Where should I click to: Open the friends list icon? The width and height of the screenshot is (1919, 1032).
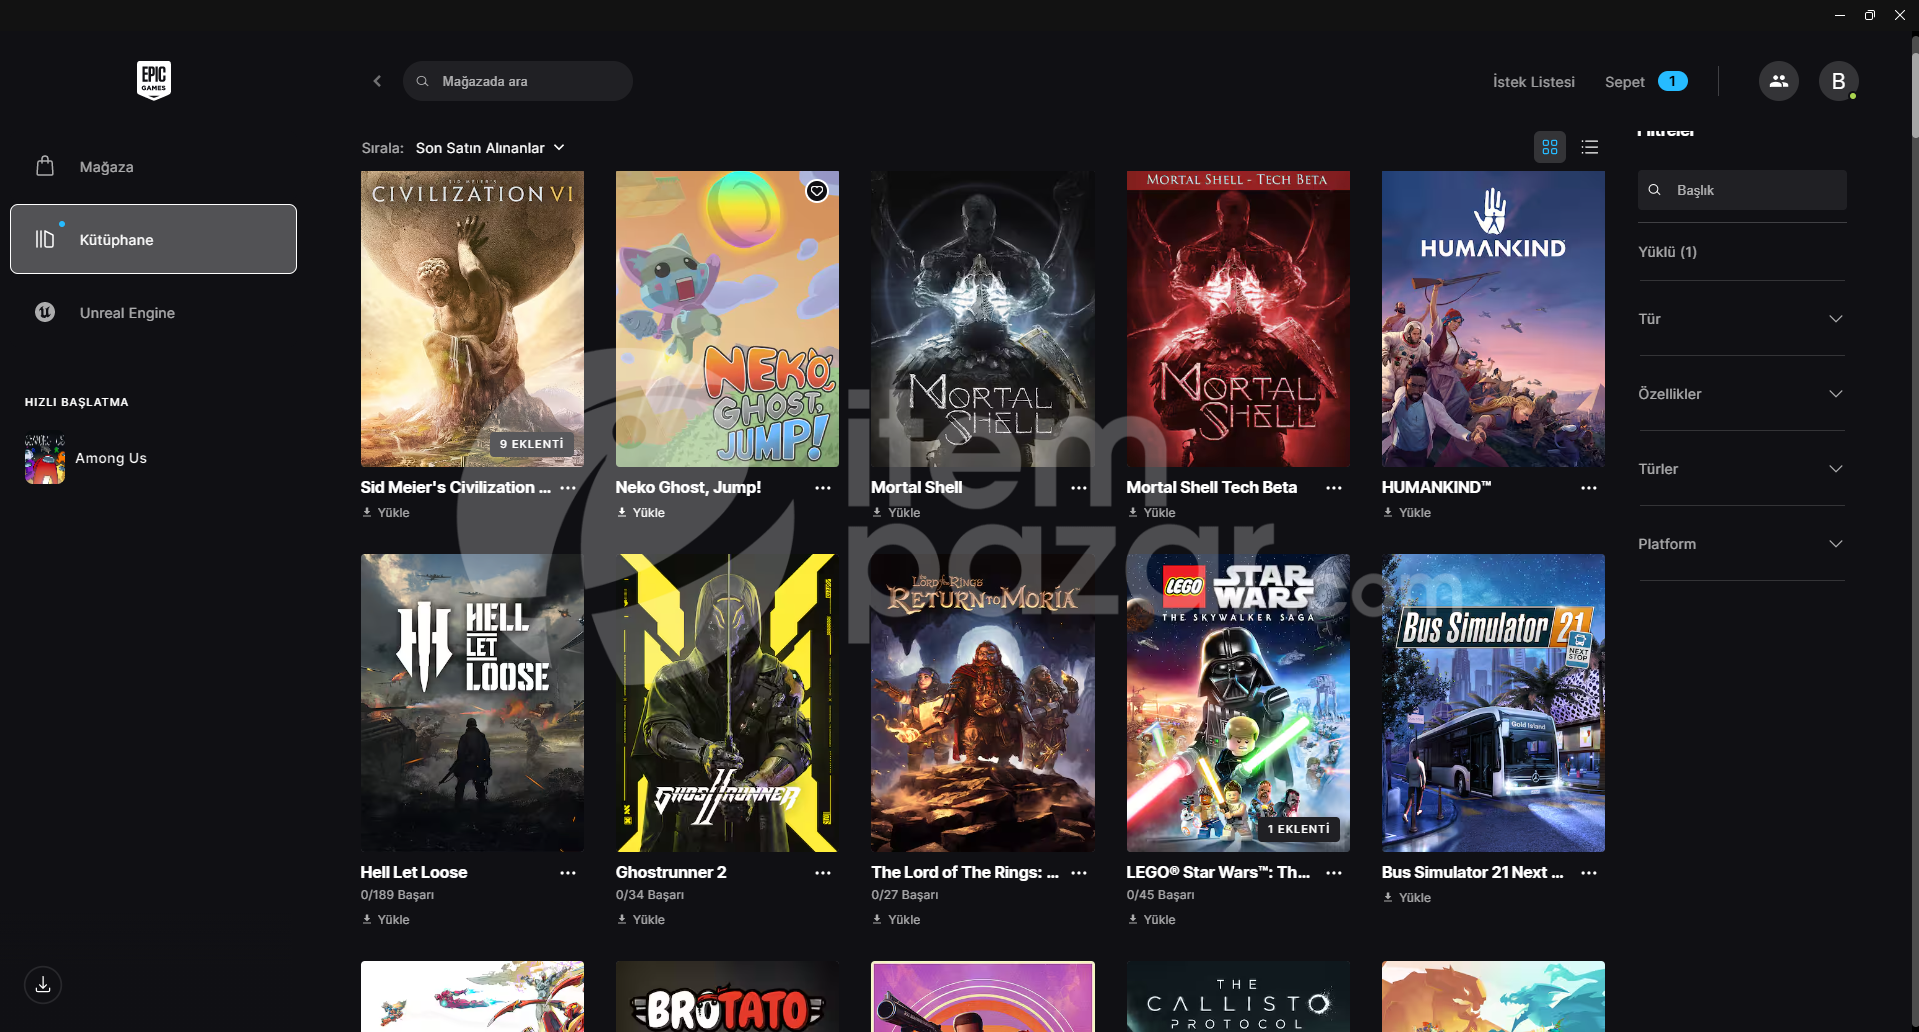1778,81
